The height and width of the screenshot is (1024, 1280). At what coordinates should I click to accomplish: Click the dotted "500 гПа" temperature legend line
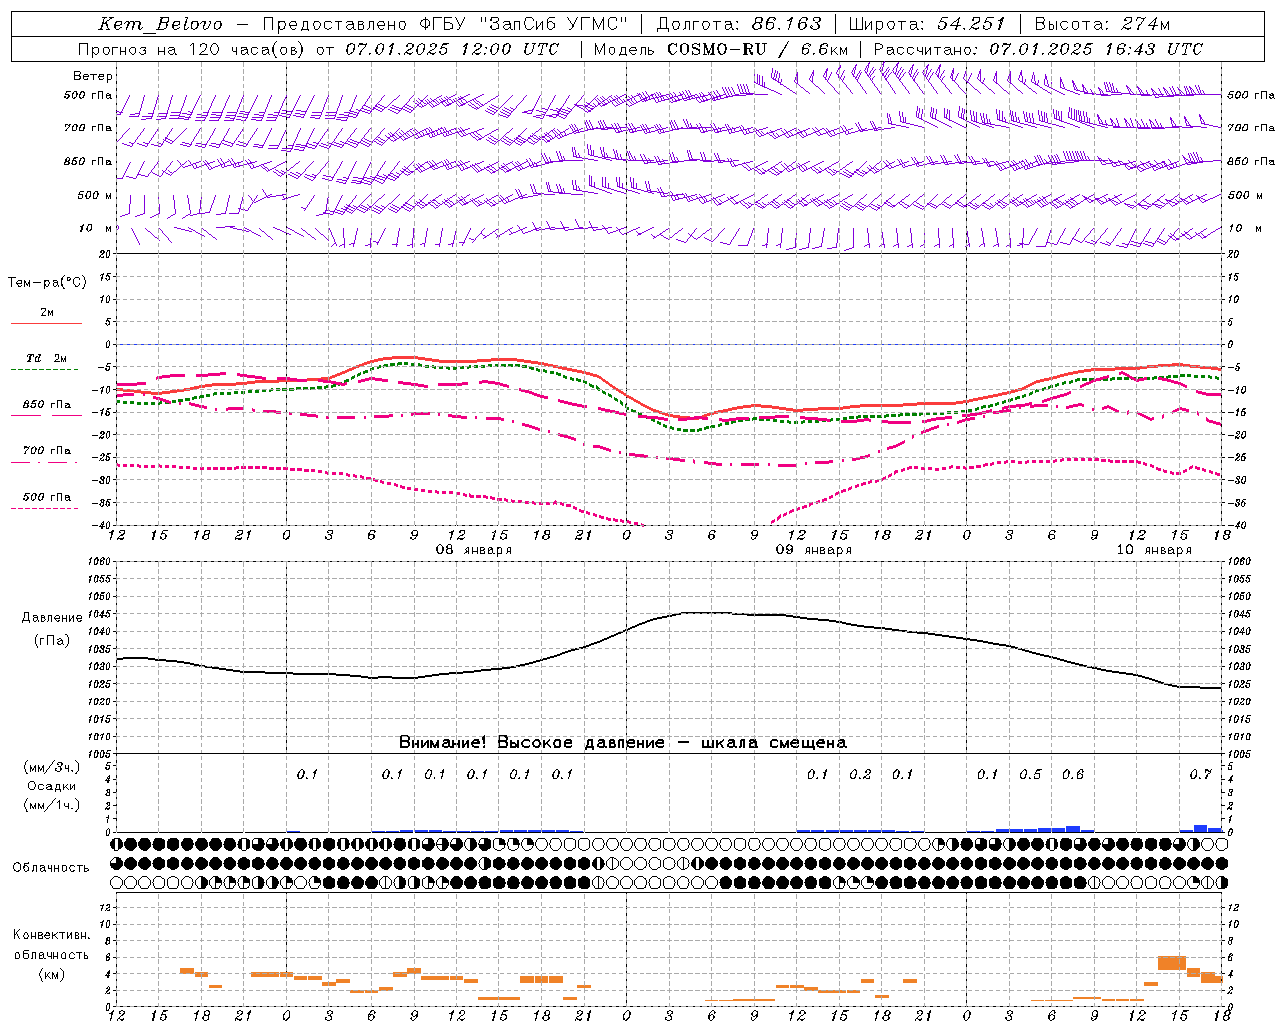[x=44, y=508]
